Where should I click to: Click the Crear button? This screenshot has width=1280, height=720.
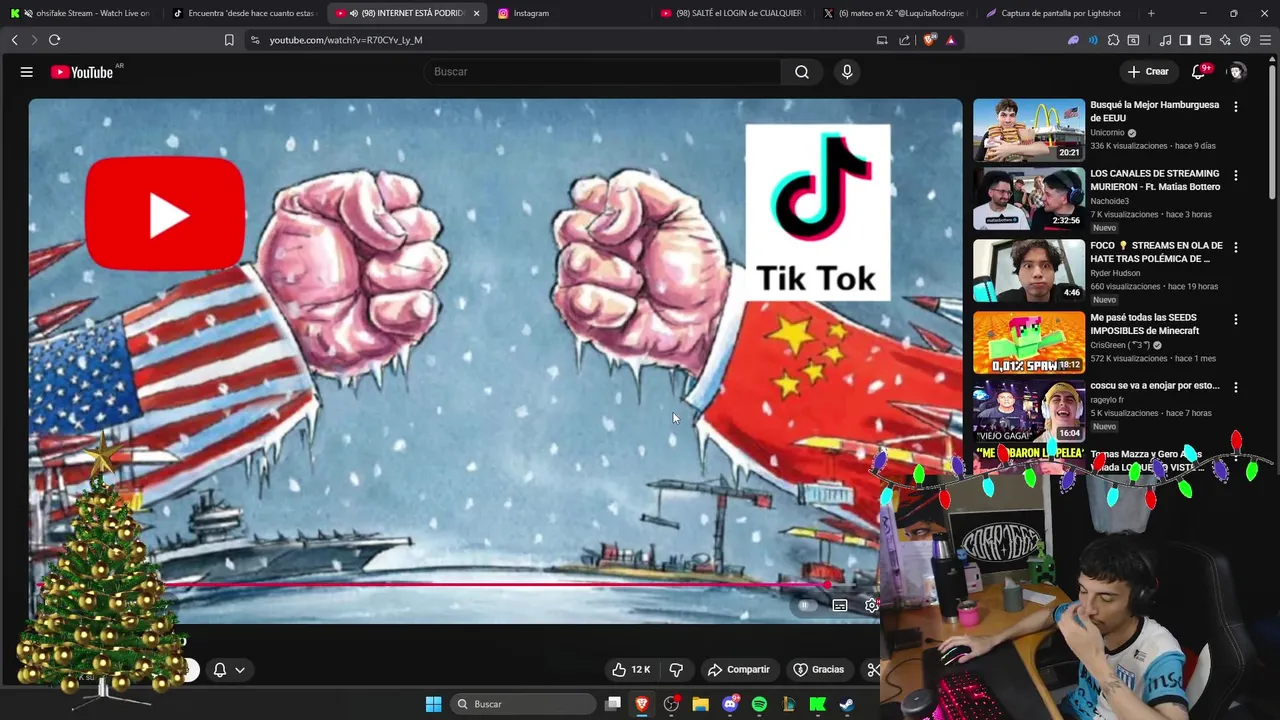point(1148,72)
